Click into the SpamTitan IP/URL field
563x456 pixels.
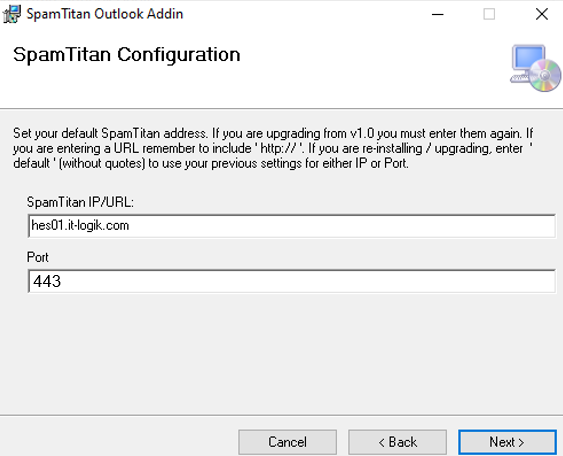pos(292,226)
